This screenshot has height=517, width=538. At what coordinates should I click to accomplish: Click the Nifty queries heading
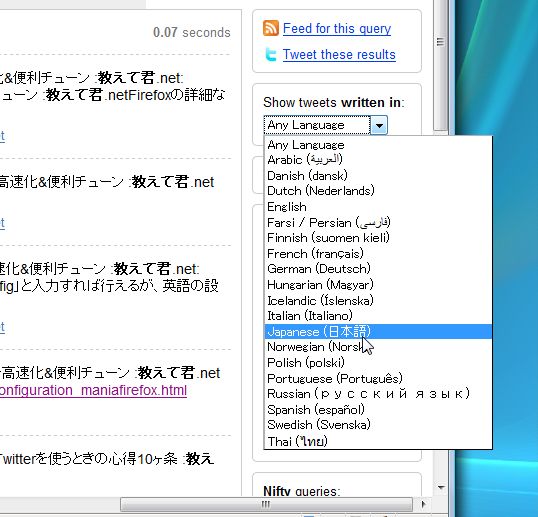coord(302,491)
